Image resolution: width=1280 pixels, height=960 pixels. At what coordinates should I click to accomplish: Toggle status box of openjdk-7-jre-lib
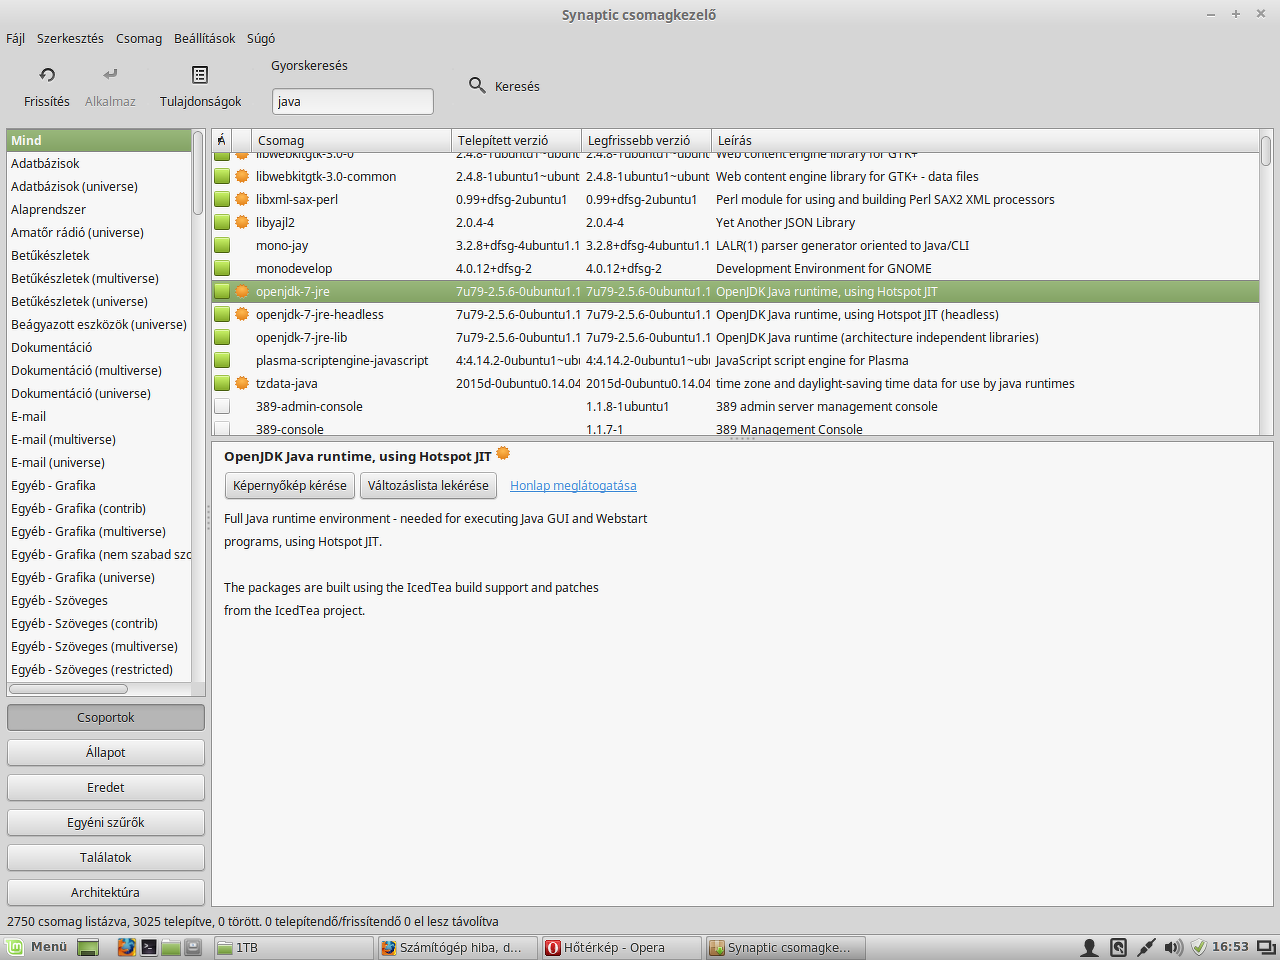tap(222, 337)
